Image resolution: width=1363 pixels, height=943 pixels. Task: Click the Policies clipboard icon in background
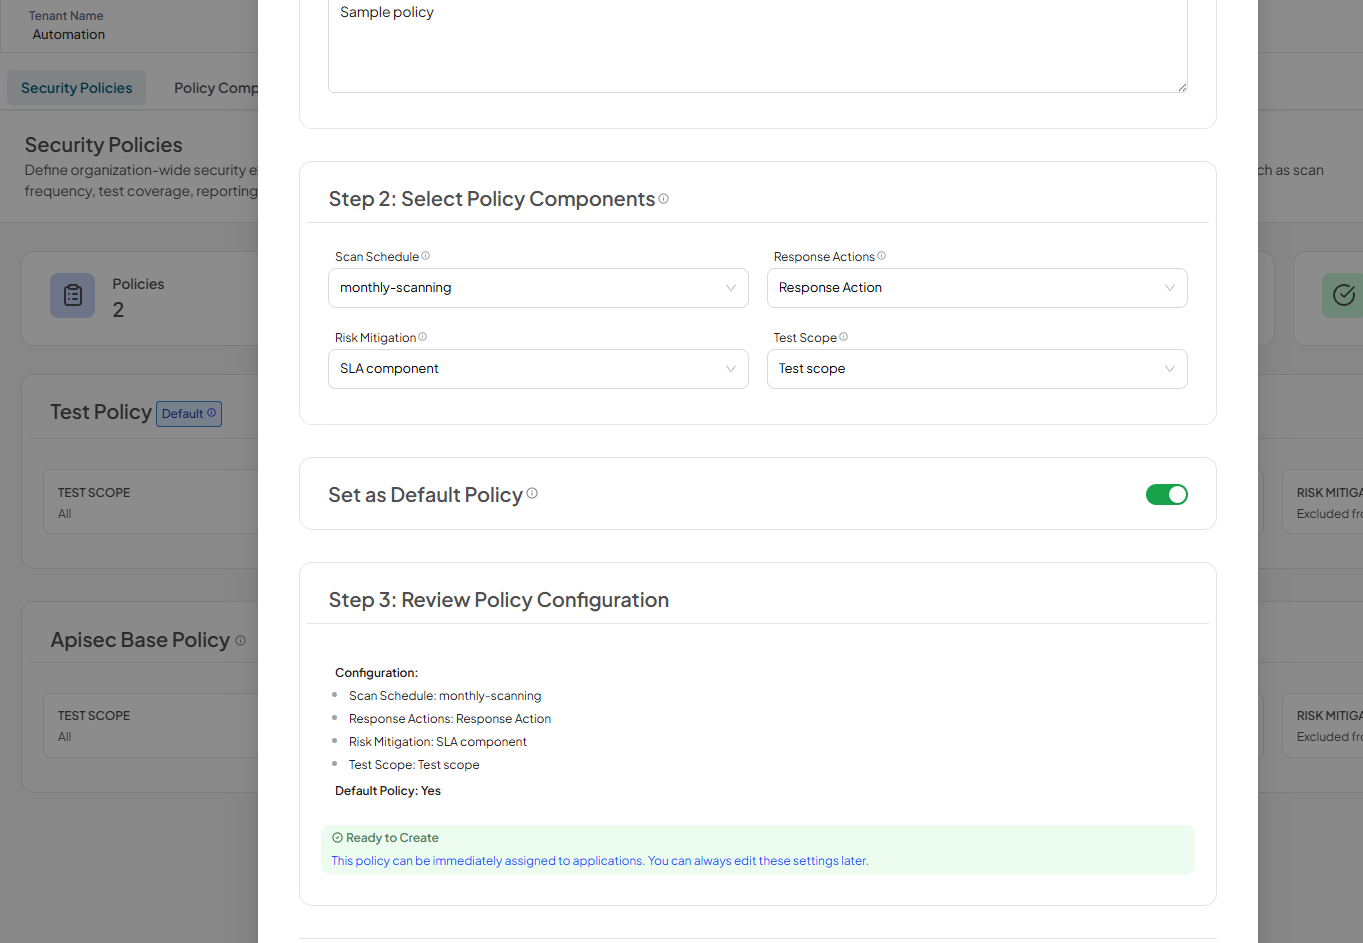(73, 295)
